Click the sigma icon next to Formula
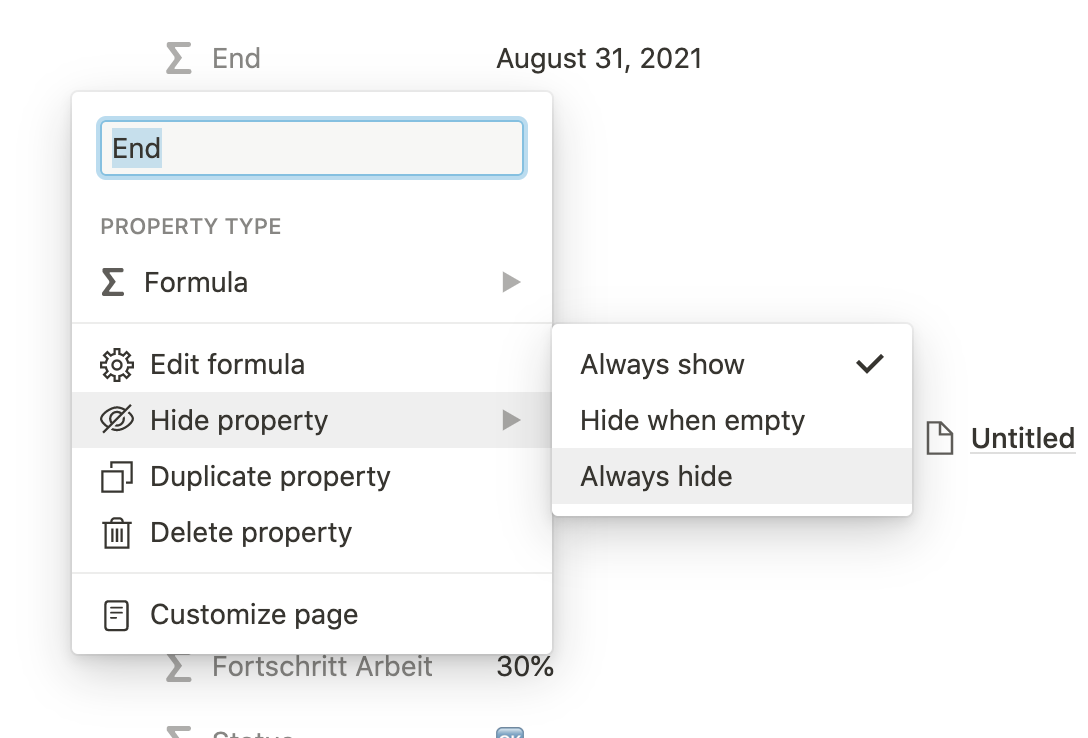The width and height of the screenshot is (1088, 738). tap(113, 282)
